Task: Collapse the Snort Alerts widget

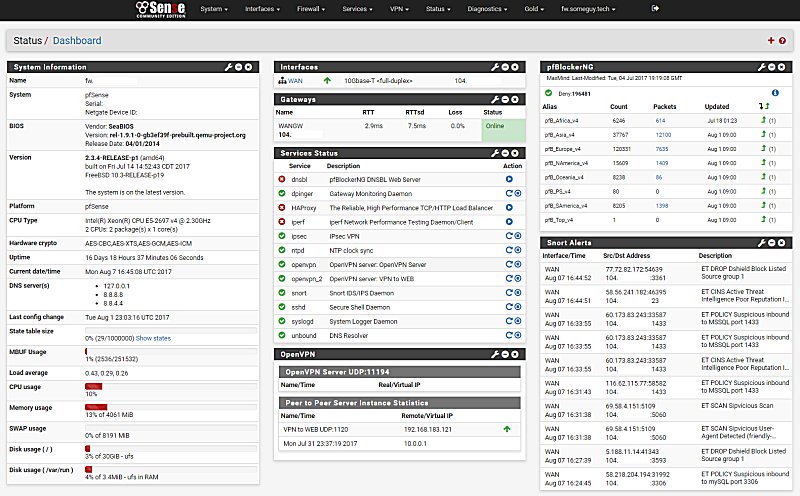Action: (773, 243)
